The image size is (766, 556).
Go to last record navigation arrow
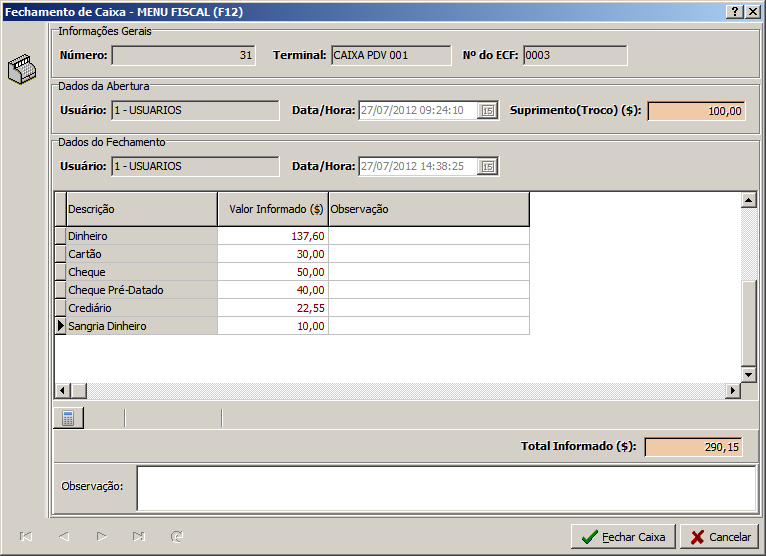[139, 537]
